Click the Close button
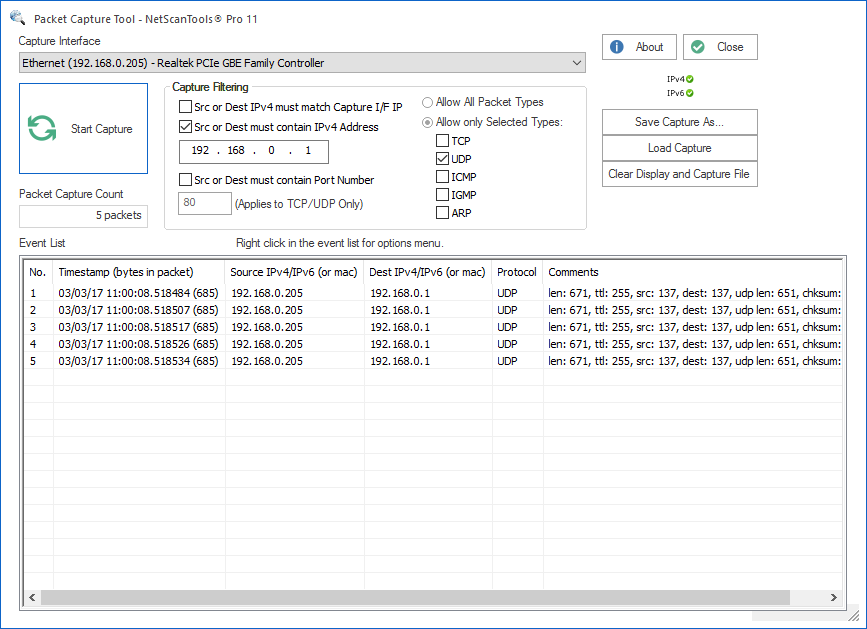The width and height of the screenshot is (867, 629). click(x=720, y=47)
